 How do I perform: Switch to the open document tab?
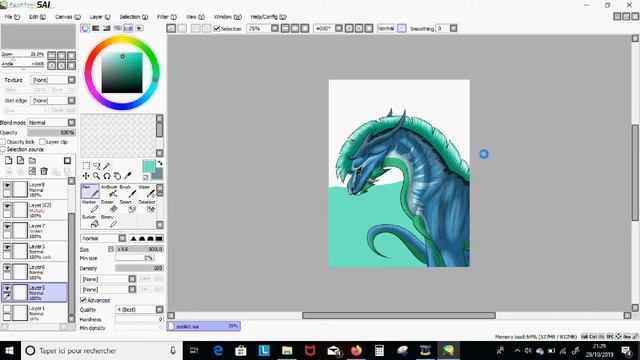click(203, 326)
